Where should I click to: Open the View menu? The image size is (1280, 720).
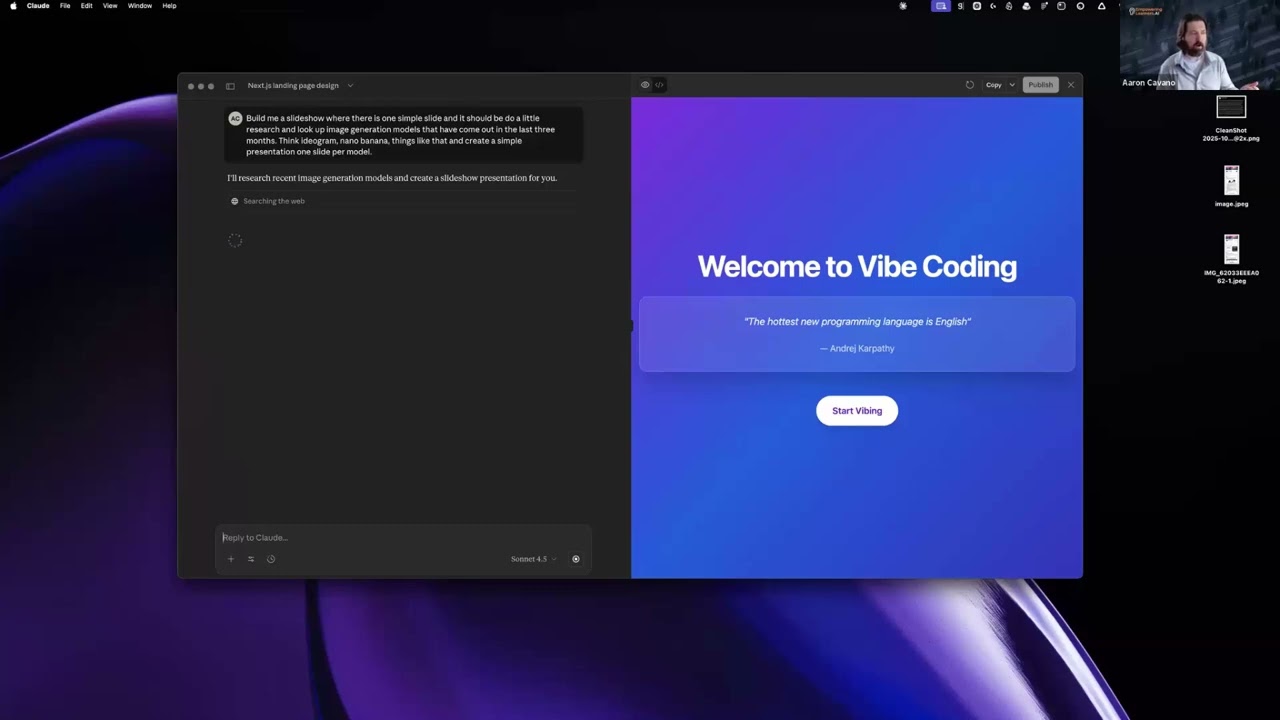coord(110,6)
